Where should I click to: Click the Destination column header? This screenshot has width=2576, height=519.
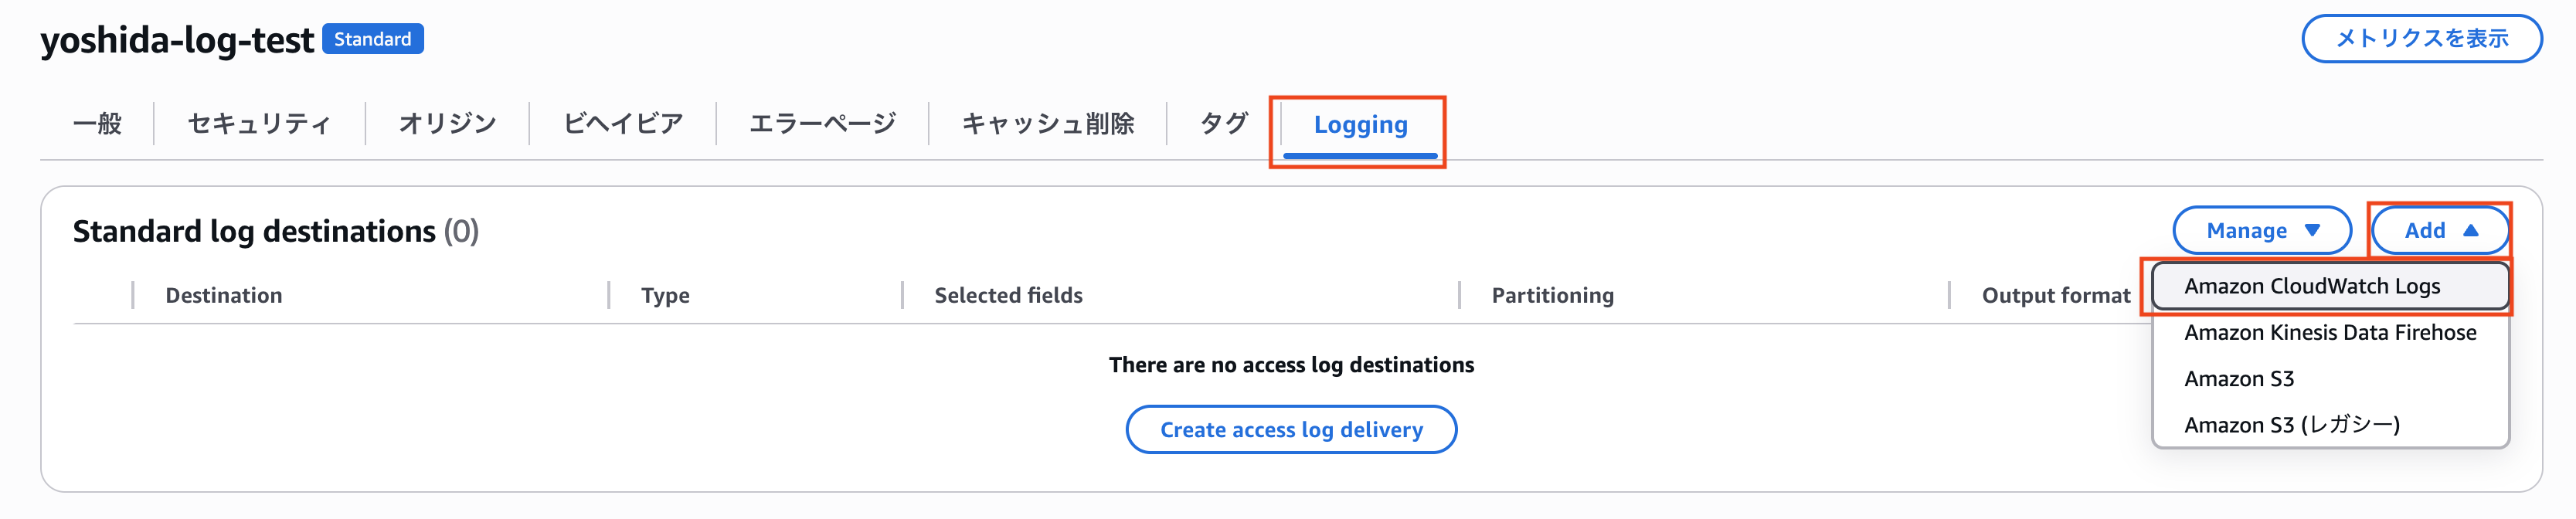coord(224,296)
